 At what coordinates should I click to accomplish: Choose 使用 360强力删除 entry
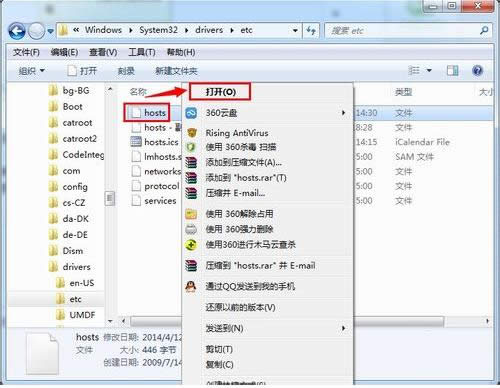(268, 229)
